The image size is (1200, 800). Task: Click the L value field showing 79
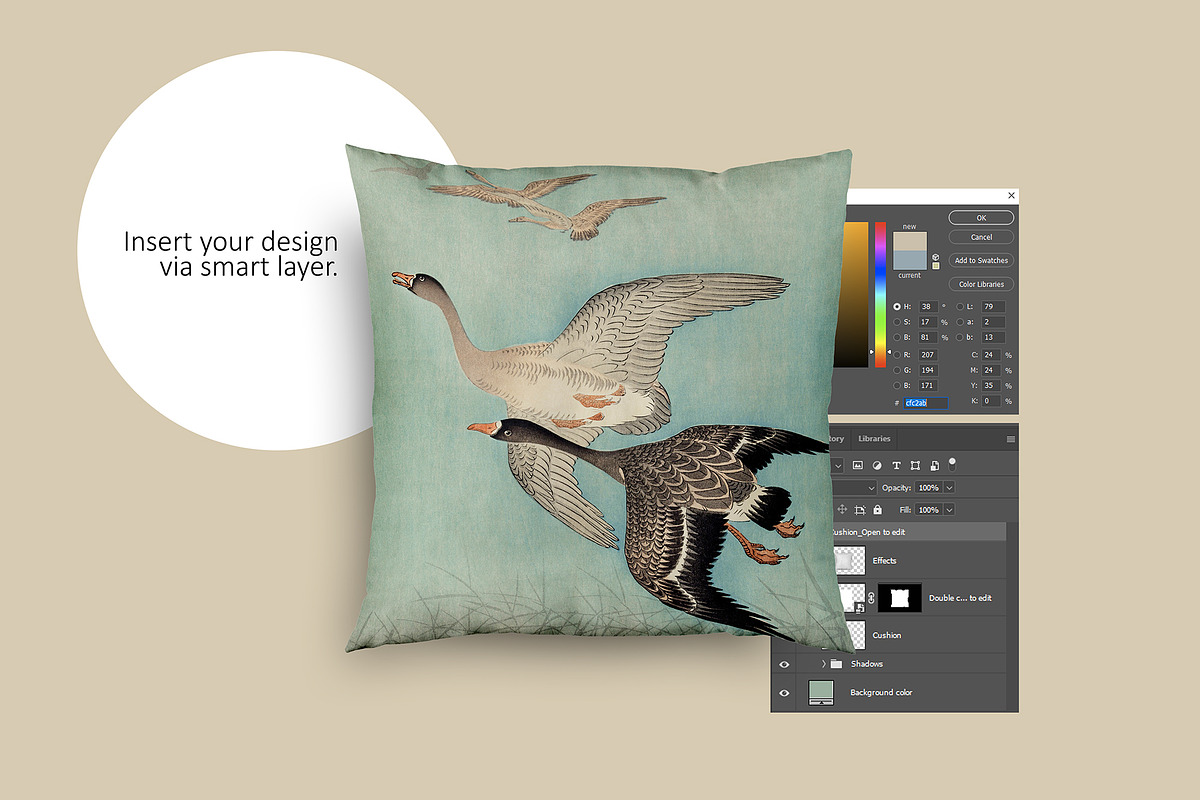click(993, 306)
